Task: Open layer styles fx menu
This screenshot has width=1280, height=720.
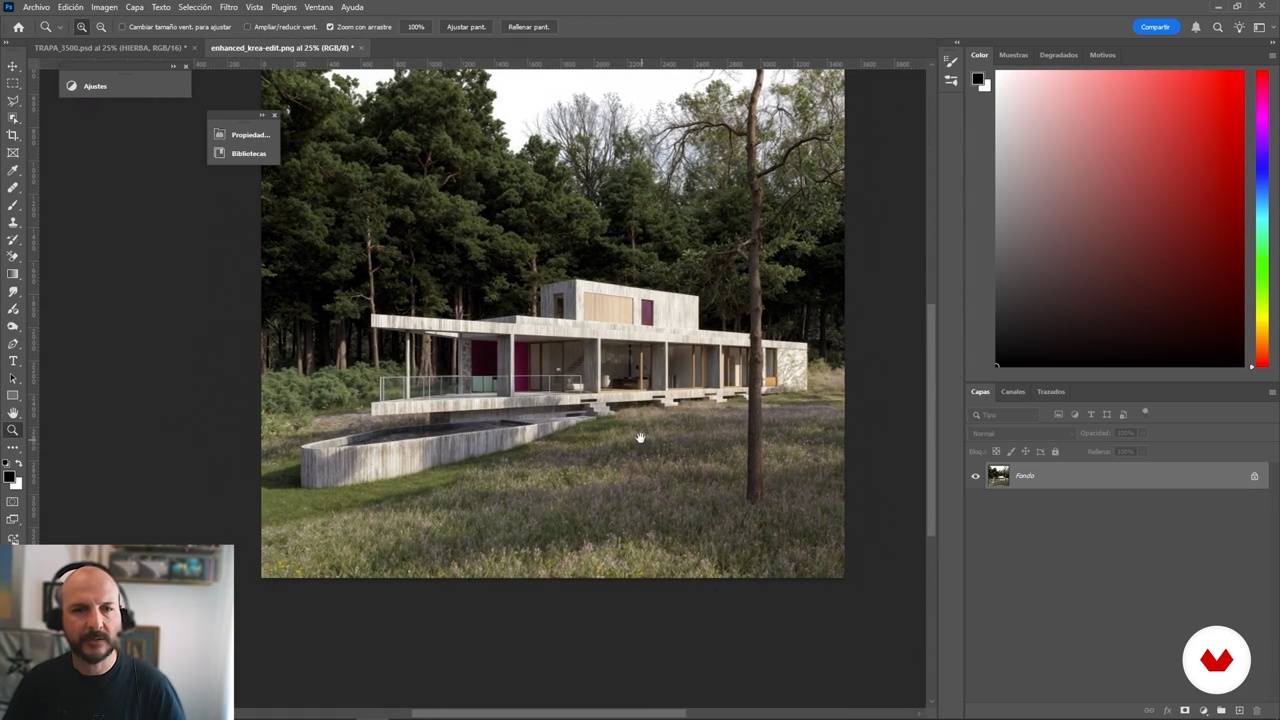Action: (1167, 710)
